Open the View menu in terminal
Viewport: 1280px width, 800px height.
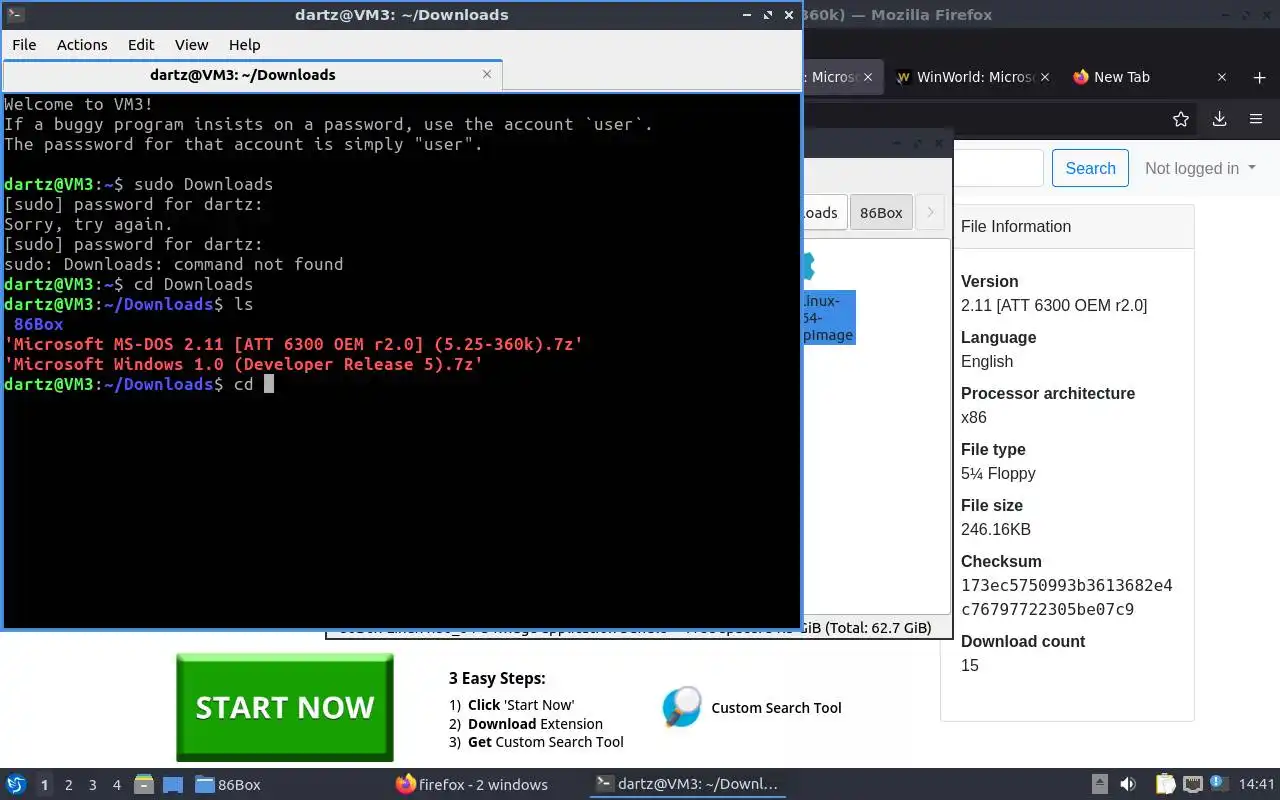191,44
